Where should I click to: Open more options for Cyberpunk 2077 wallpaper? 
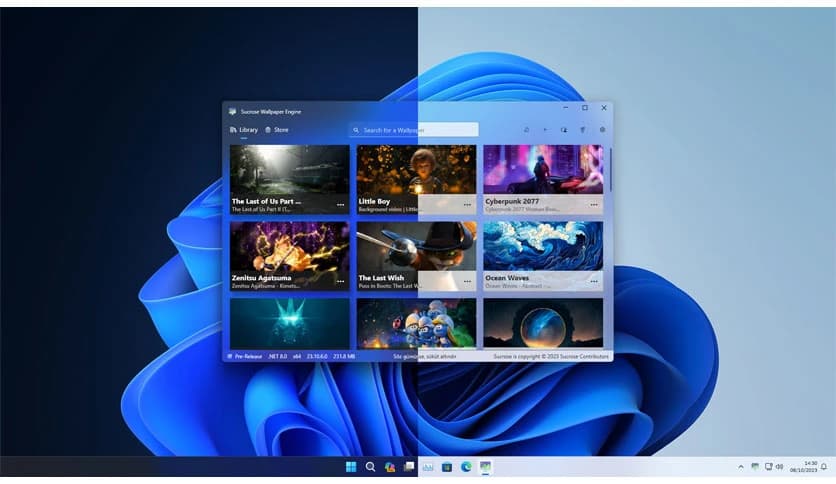pos(594,204)
